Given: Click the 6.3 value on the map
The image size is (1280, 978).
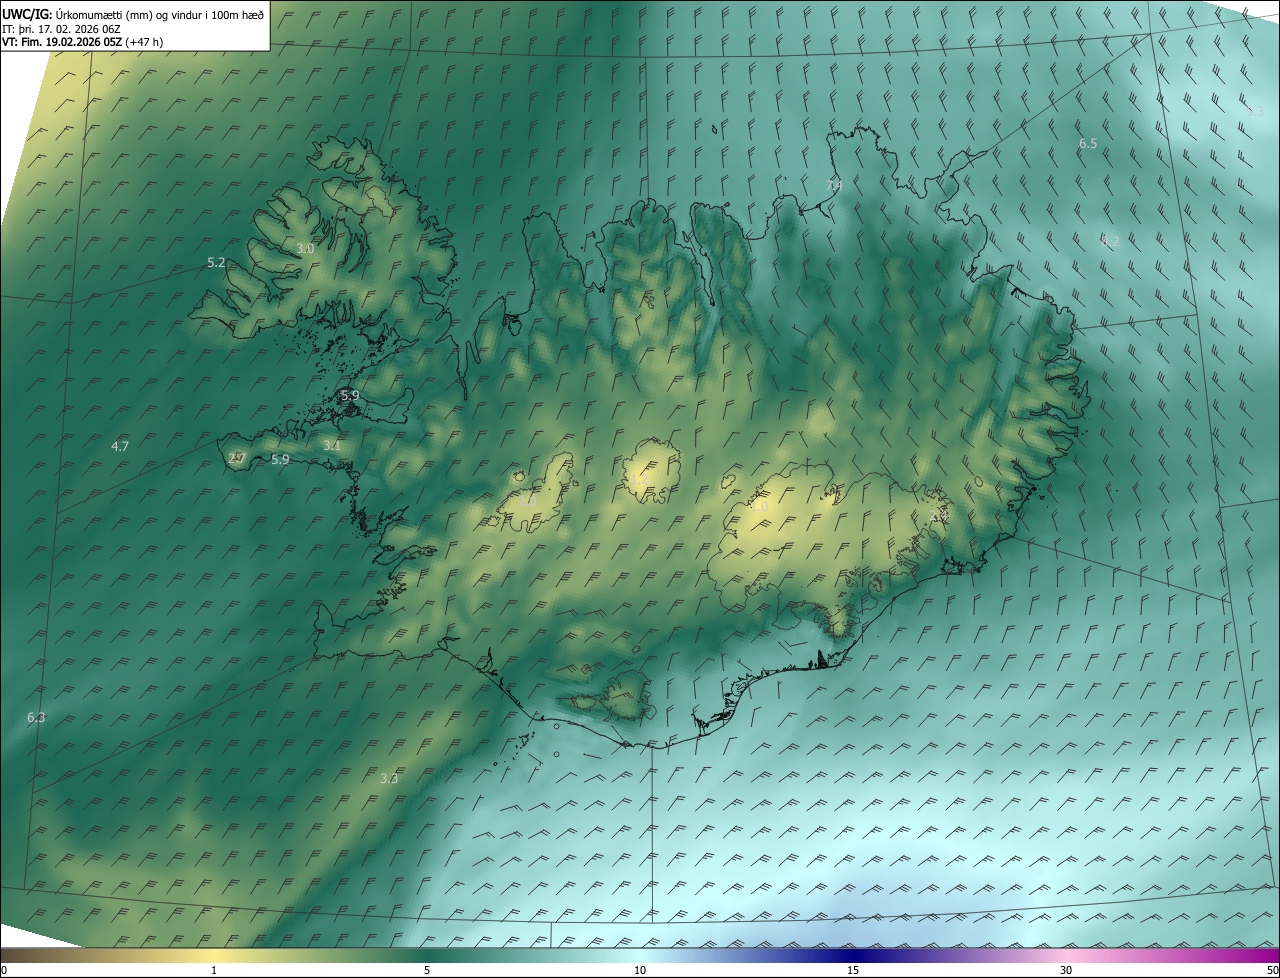Looking at the screenshot, I should (x=36, y=717).
